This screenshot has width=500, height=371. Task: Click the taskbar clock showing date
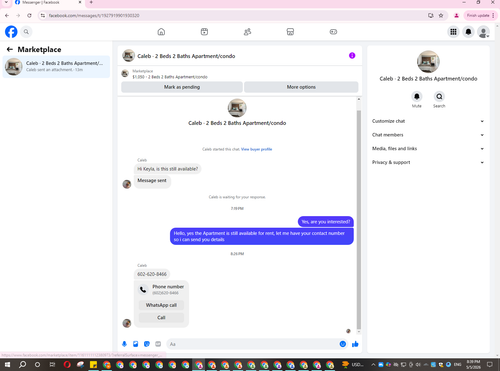click(473, 365)
